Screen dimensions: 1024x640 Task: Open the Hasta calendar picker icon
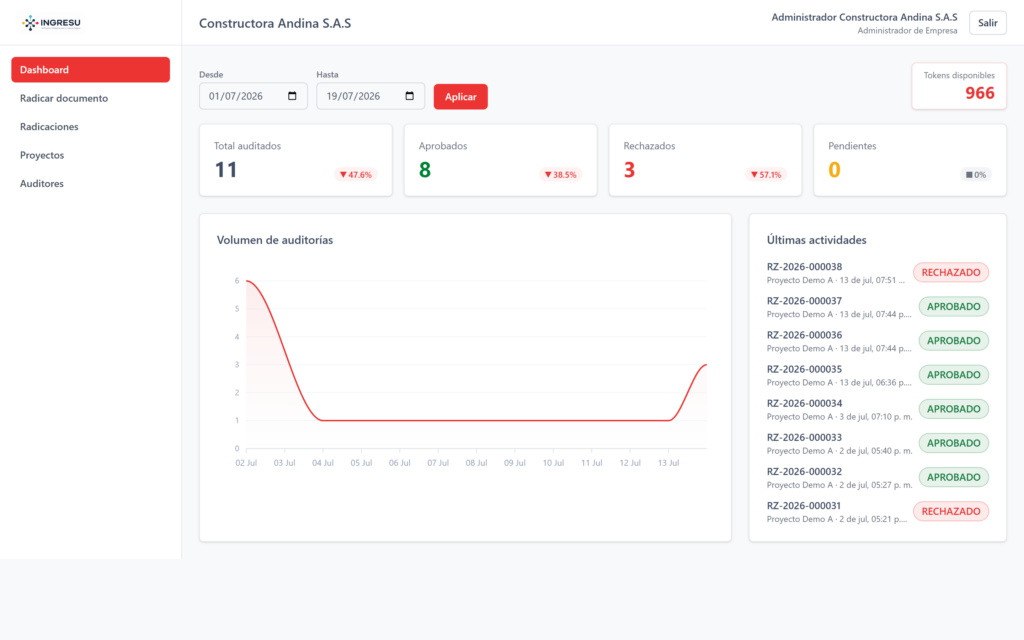coord(409,96)
